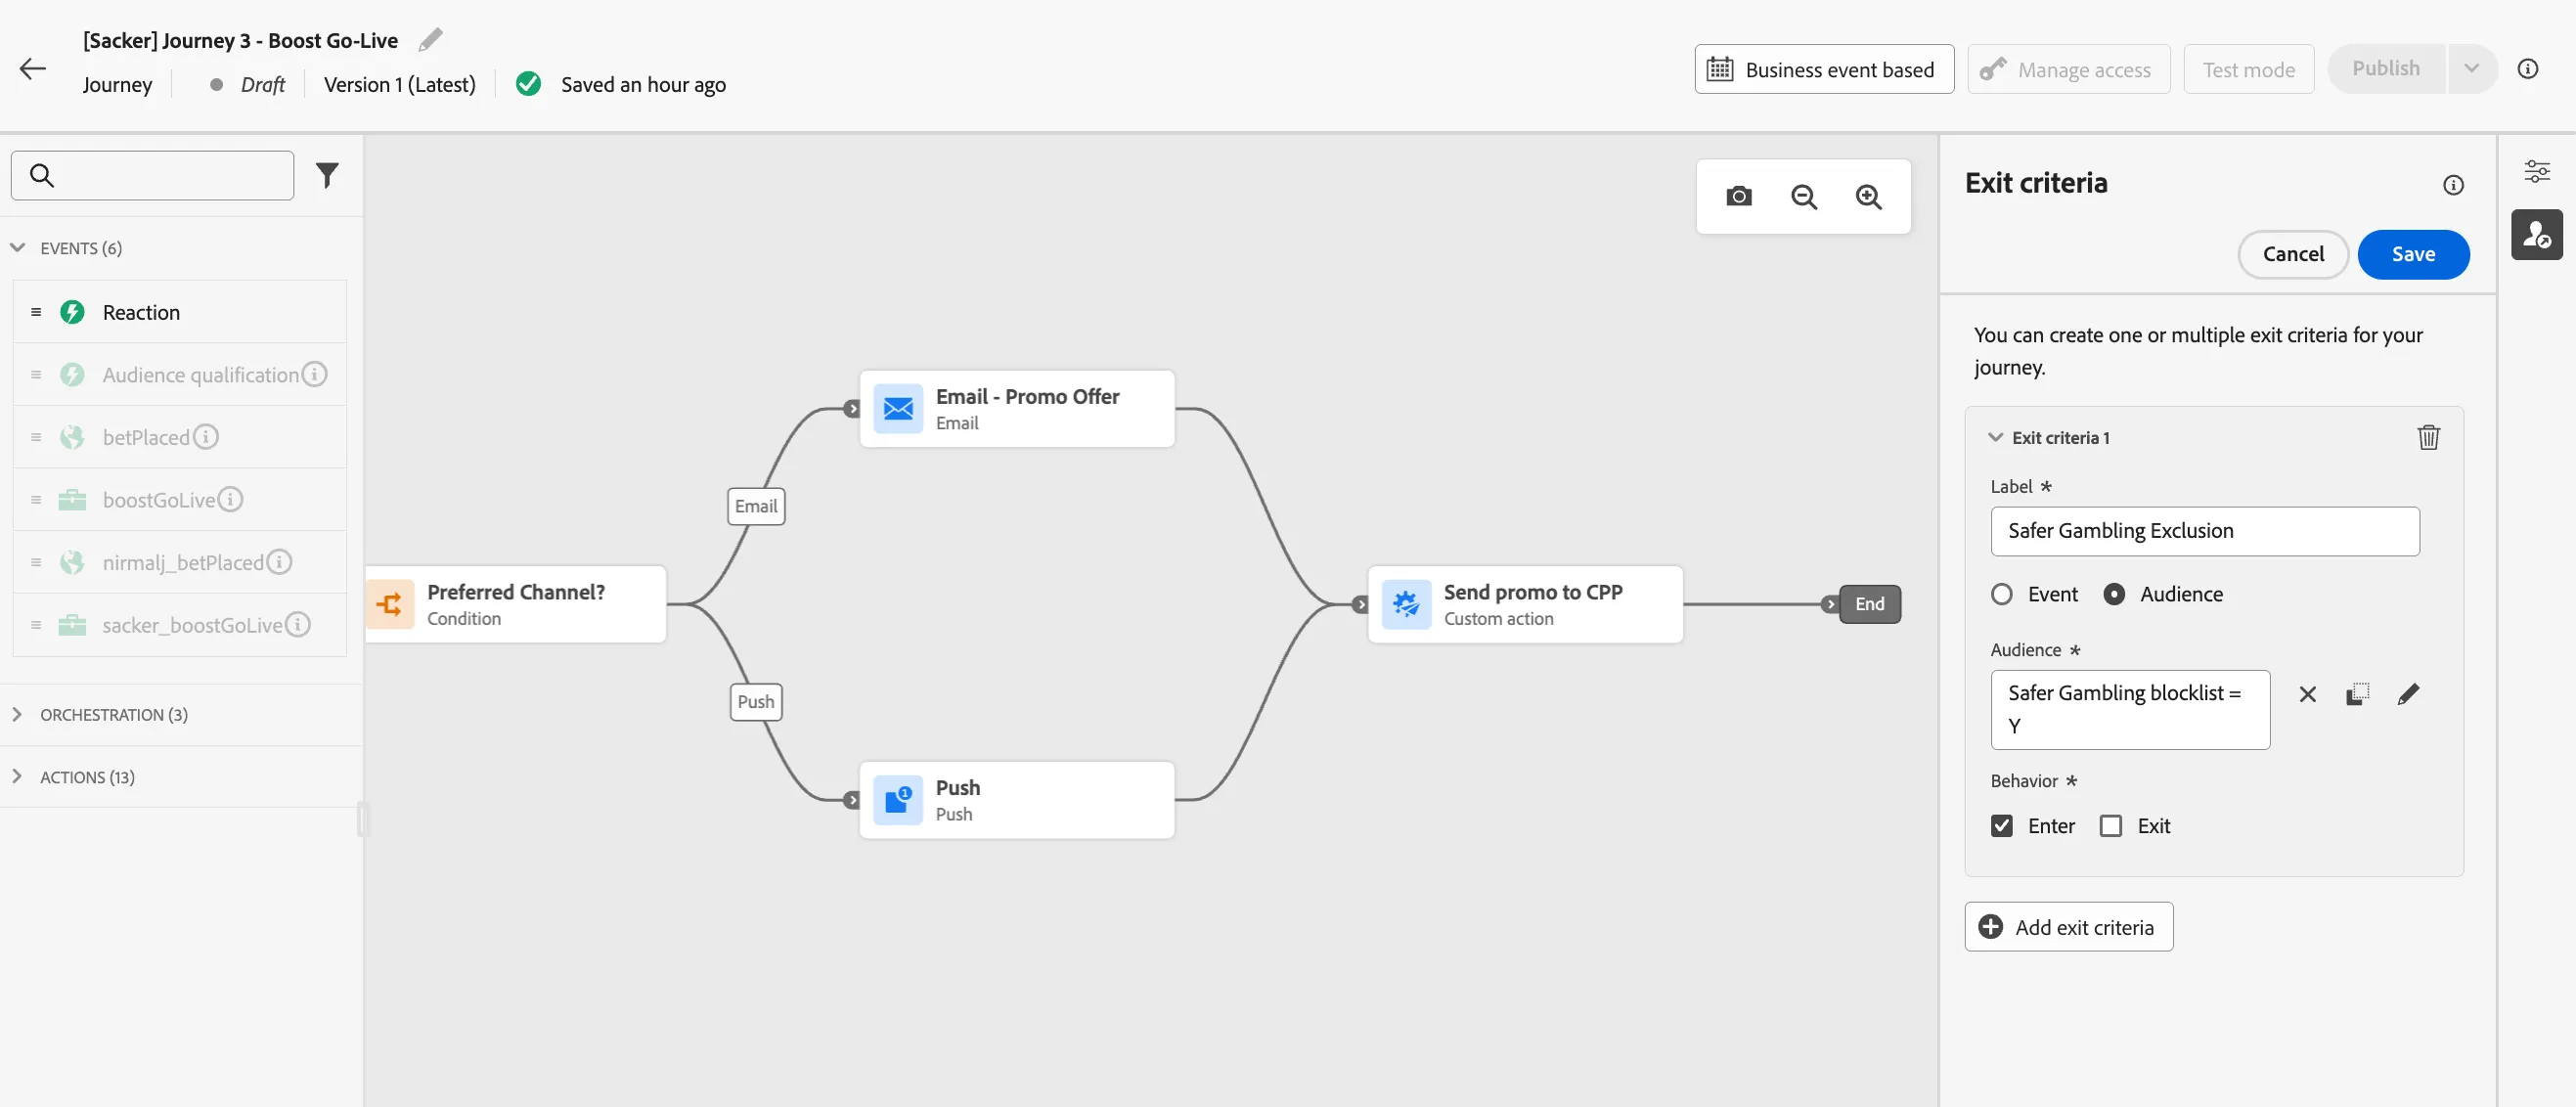The image size is (2576, 1107).
Task: Zoom out of the journey canvas
Action: pyautogui.click(x=1803, y=196)
